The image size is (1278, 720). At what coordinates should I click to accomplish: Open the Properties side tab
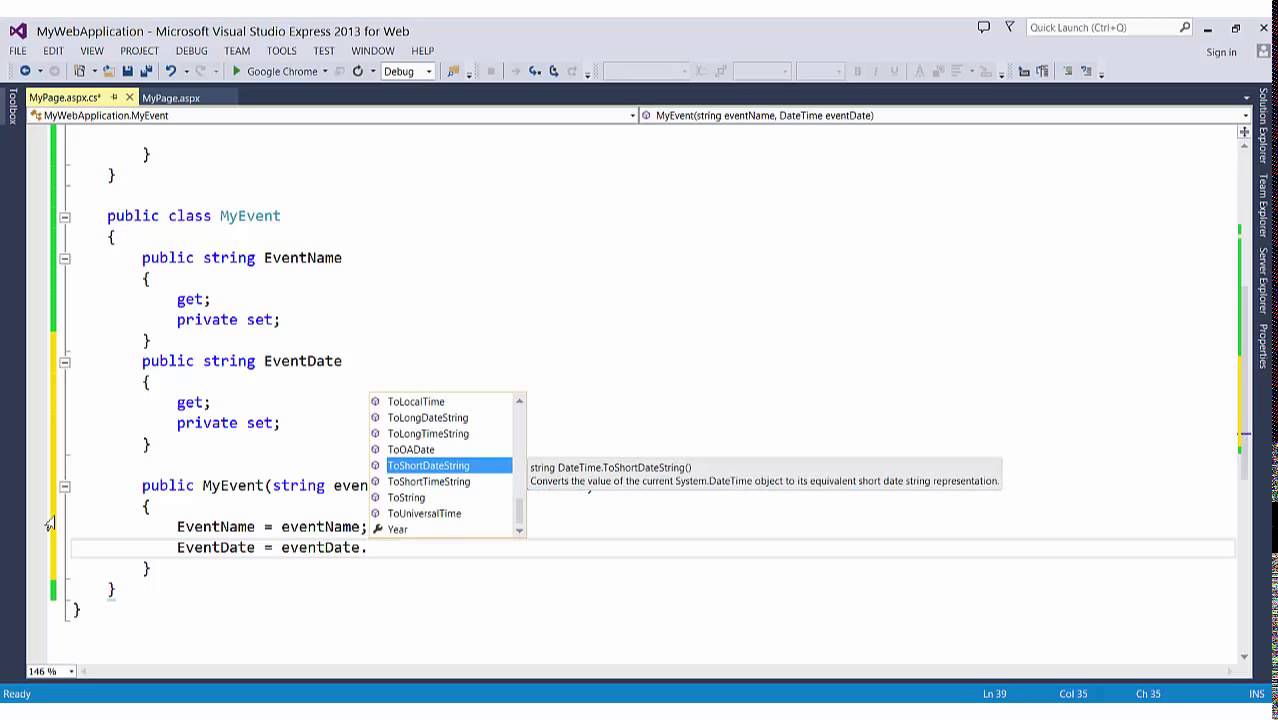point(1263,345)
